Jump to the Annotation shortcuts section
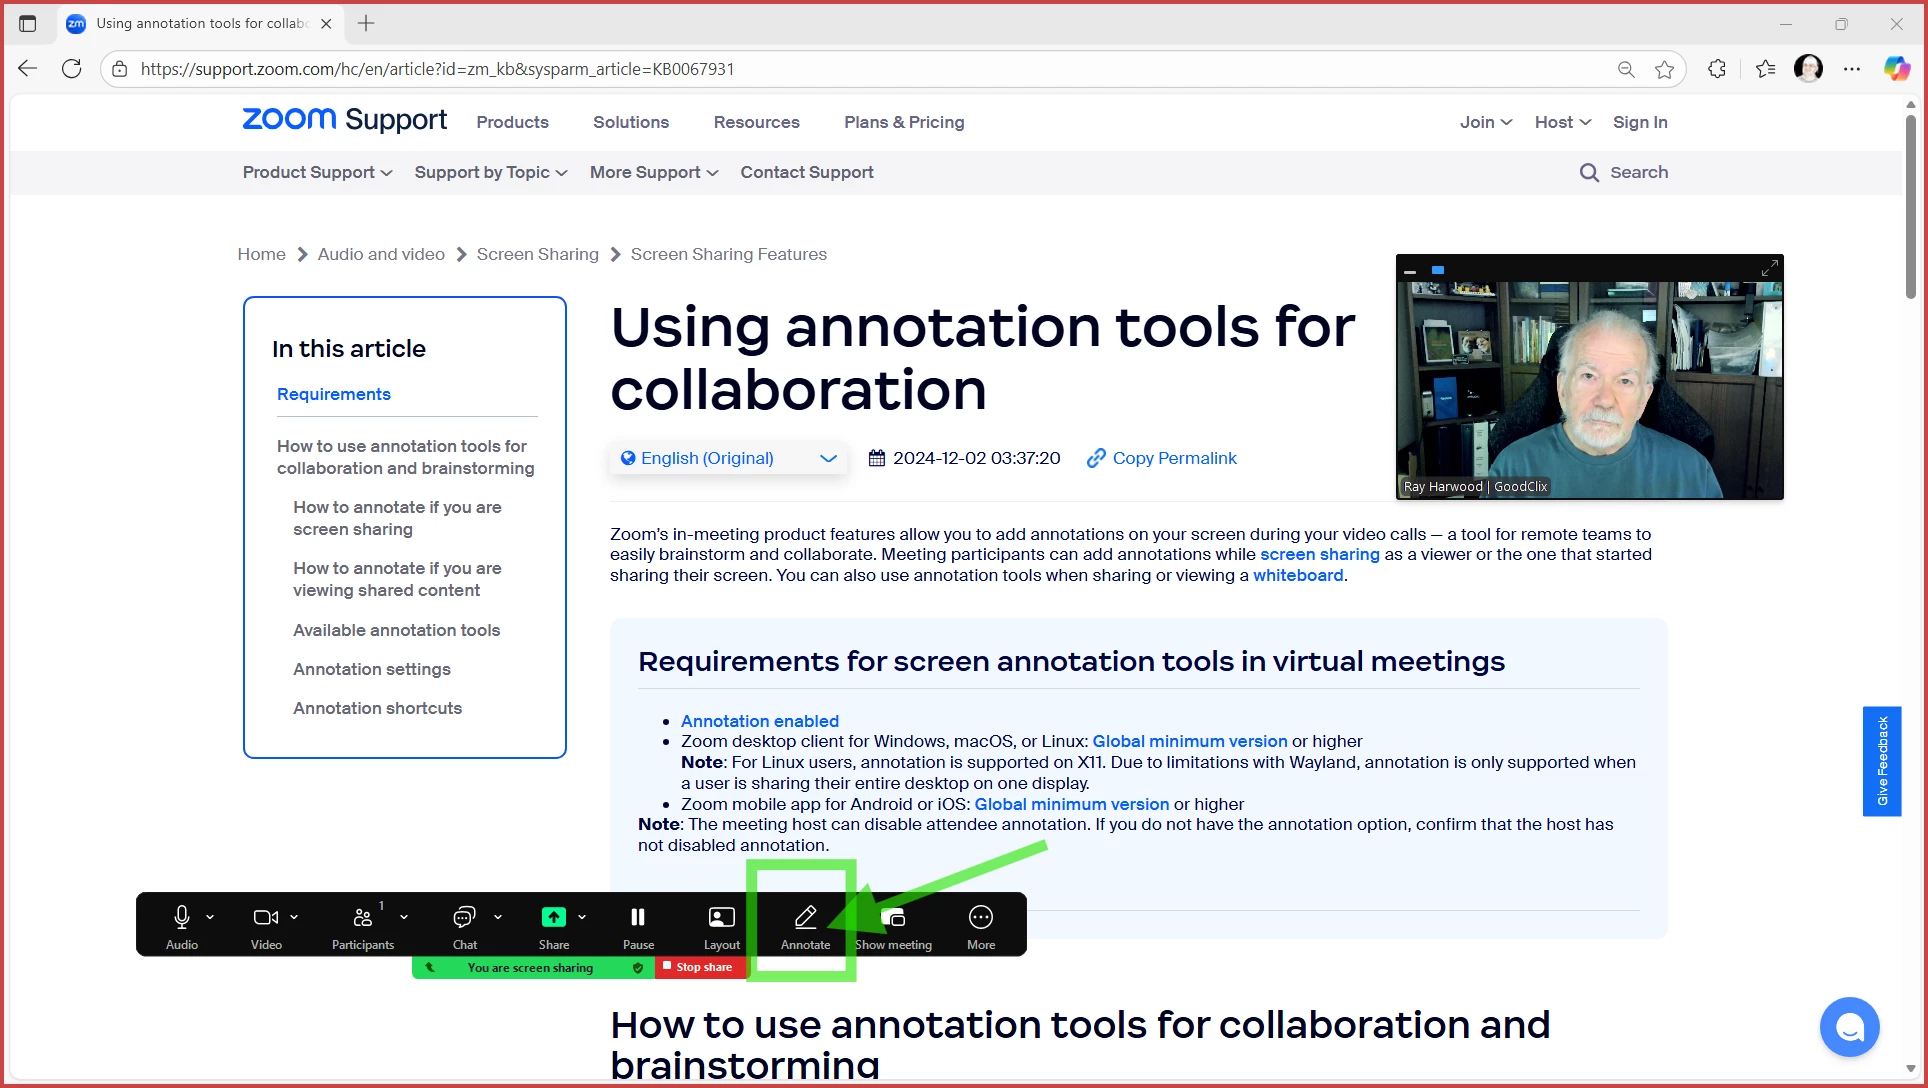Viewport: 1928px width, 1088px height. (x=377, y=708)
